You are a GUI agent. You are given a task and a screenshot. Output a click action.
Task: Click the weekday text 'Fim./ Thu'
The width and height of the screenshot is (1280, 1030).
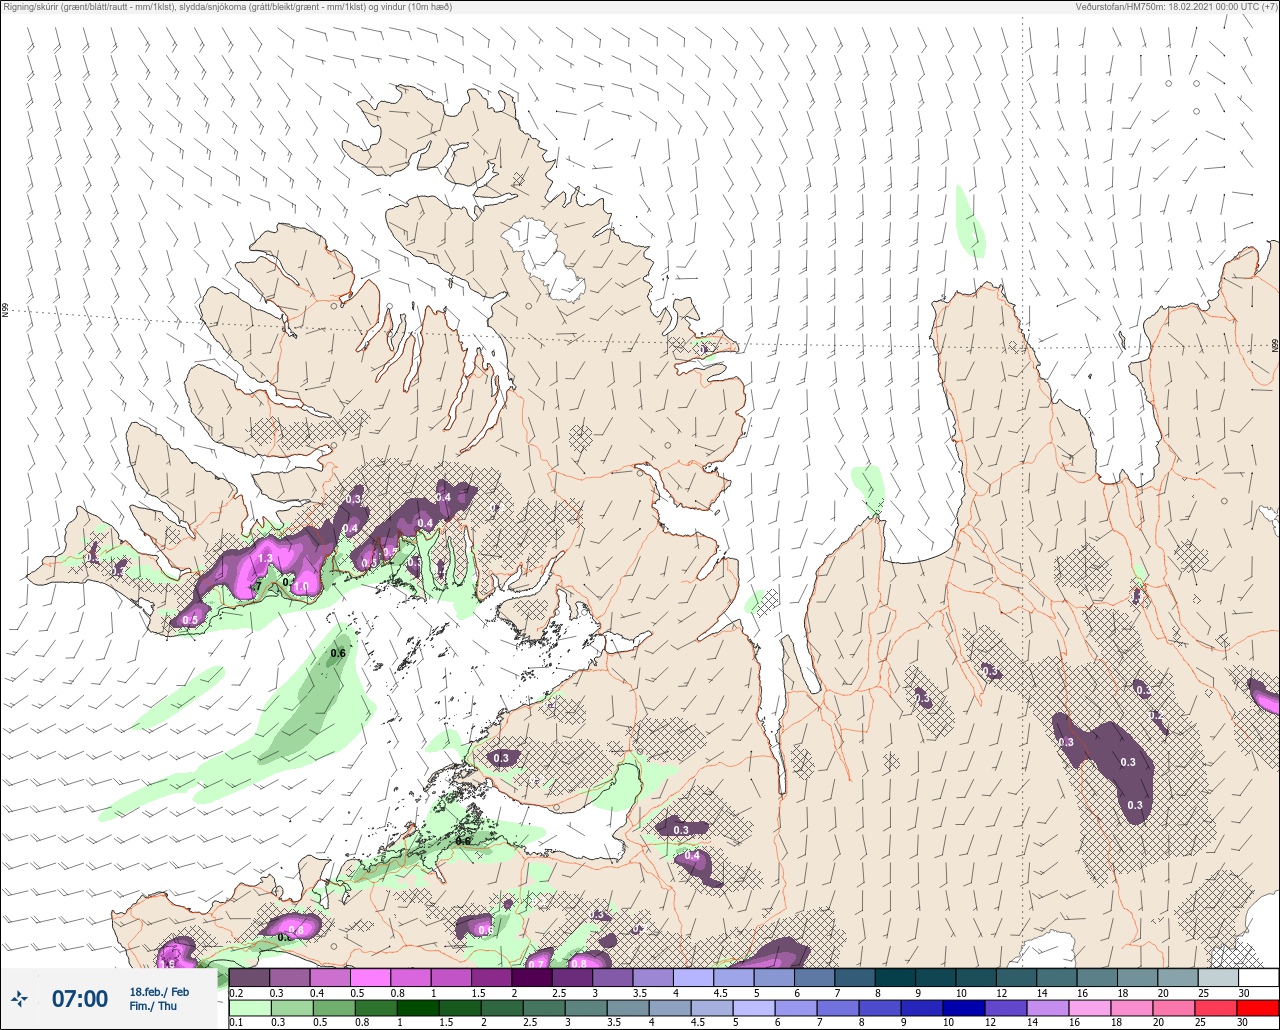(153, 1006)
